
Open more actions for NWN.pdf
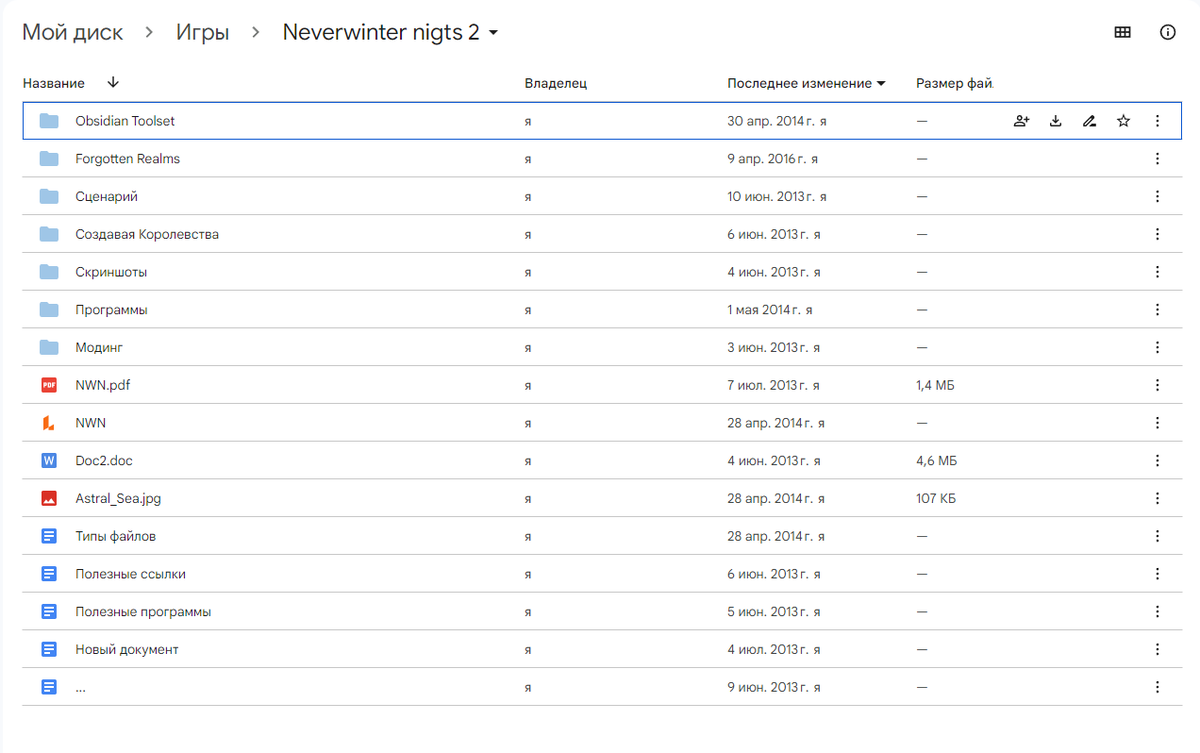click(x=1157, y=385)
